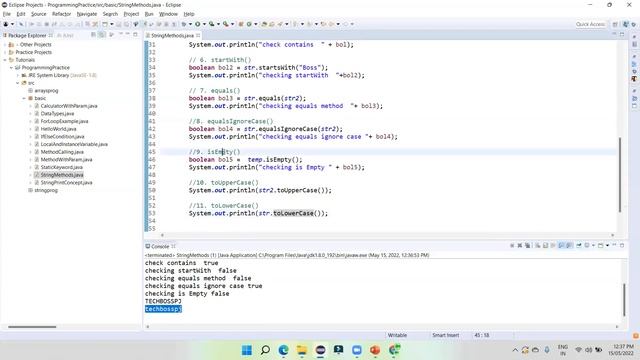640x360 pixels.
Task: Collapse the ProgrammingPractice project
Action: [11, 68]
